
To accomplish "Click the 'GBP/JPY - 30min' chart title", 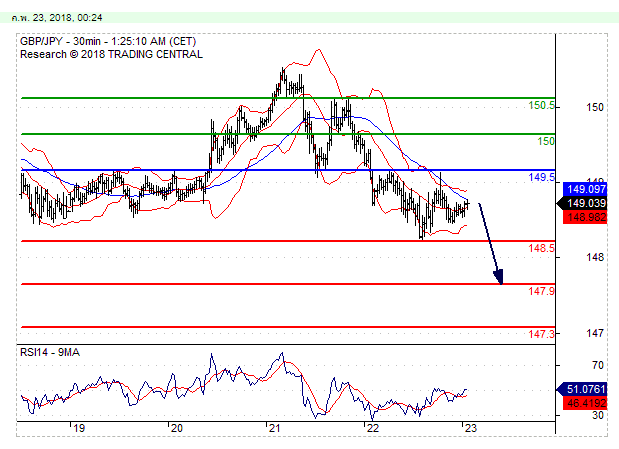I will click(108, 41).
